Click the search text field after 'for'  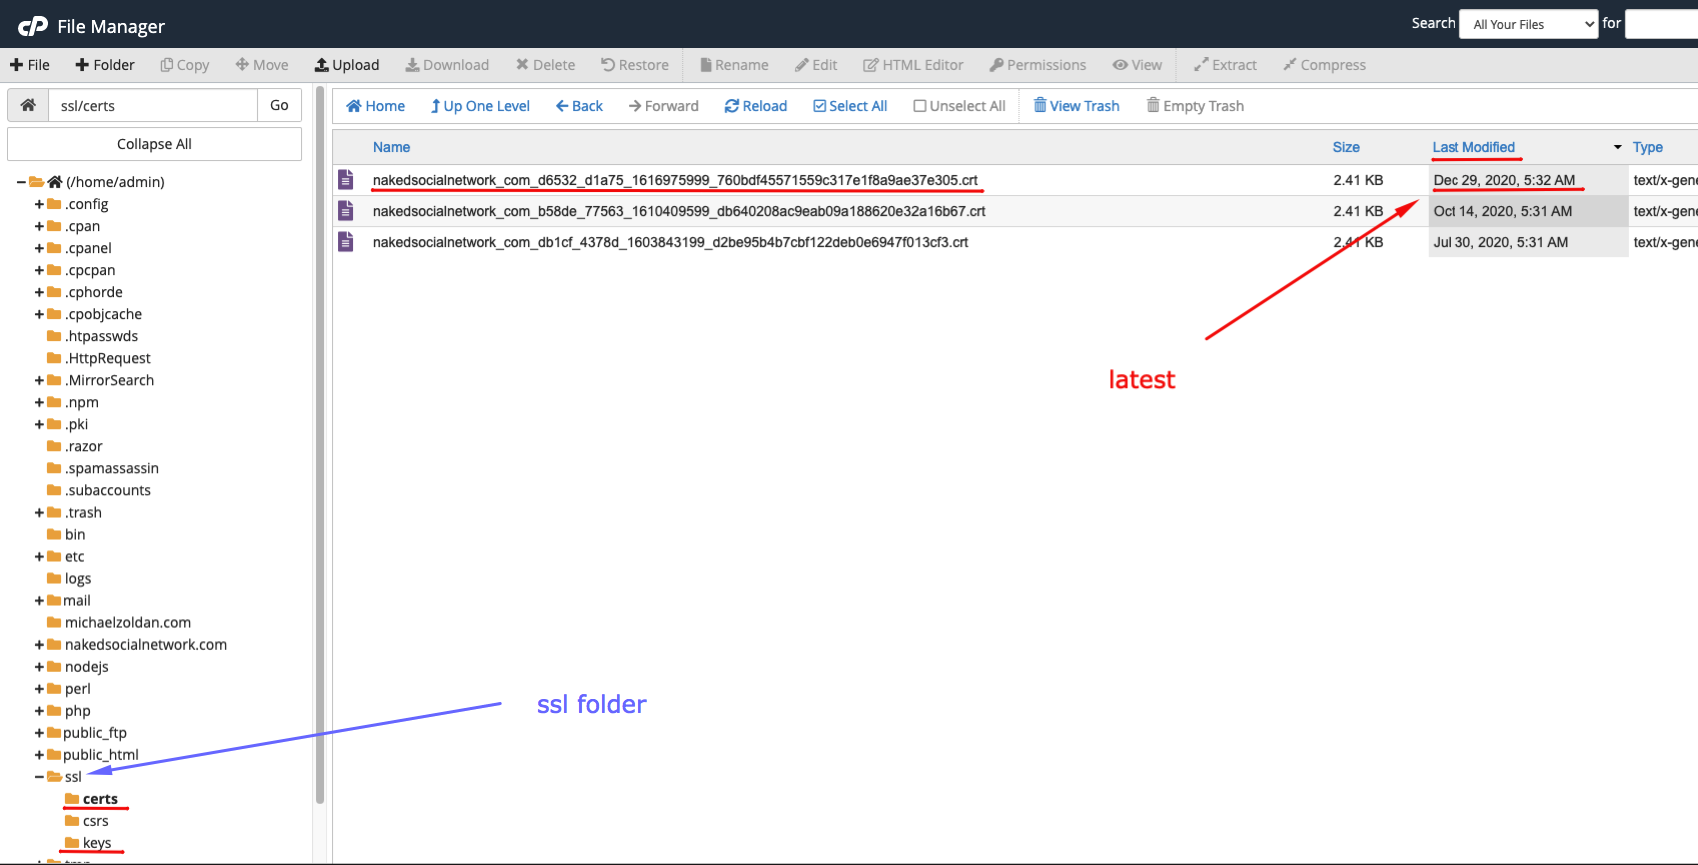coord(1661,24)
